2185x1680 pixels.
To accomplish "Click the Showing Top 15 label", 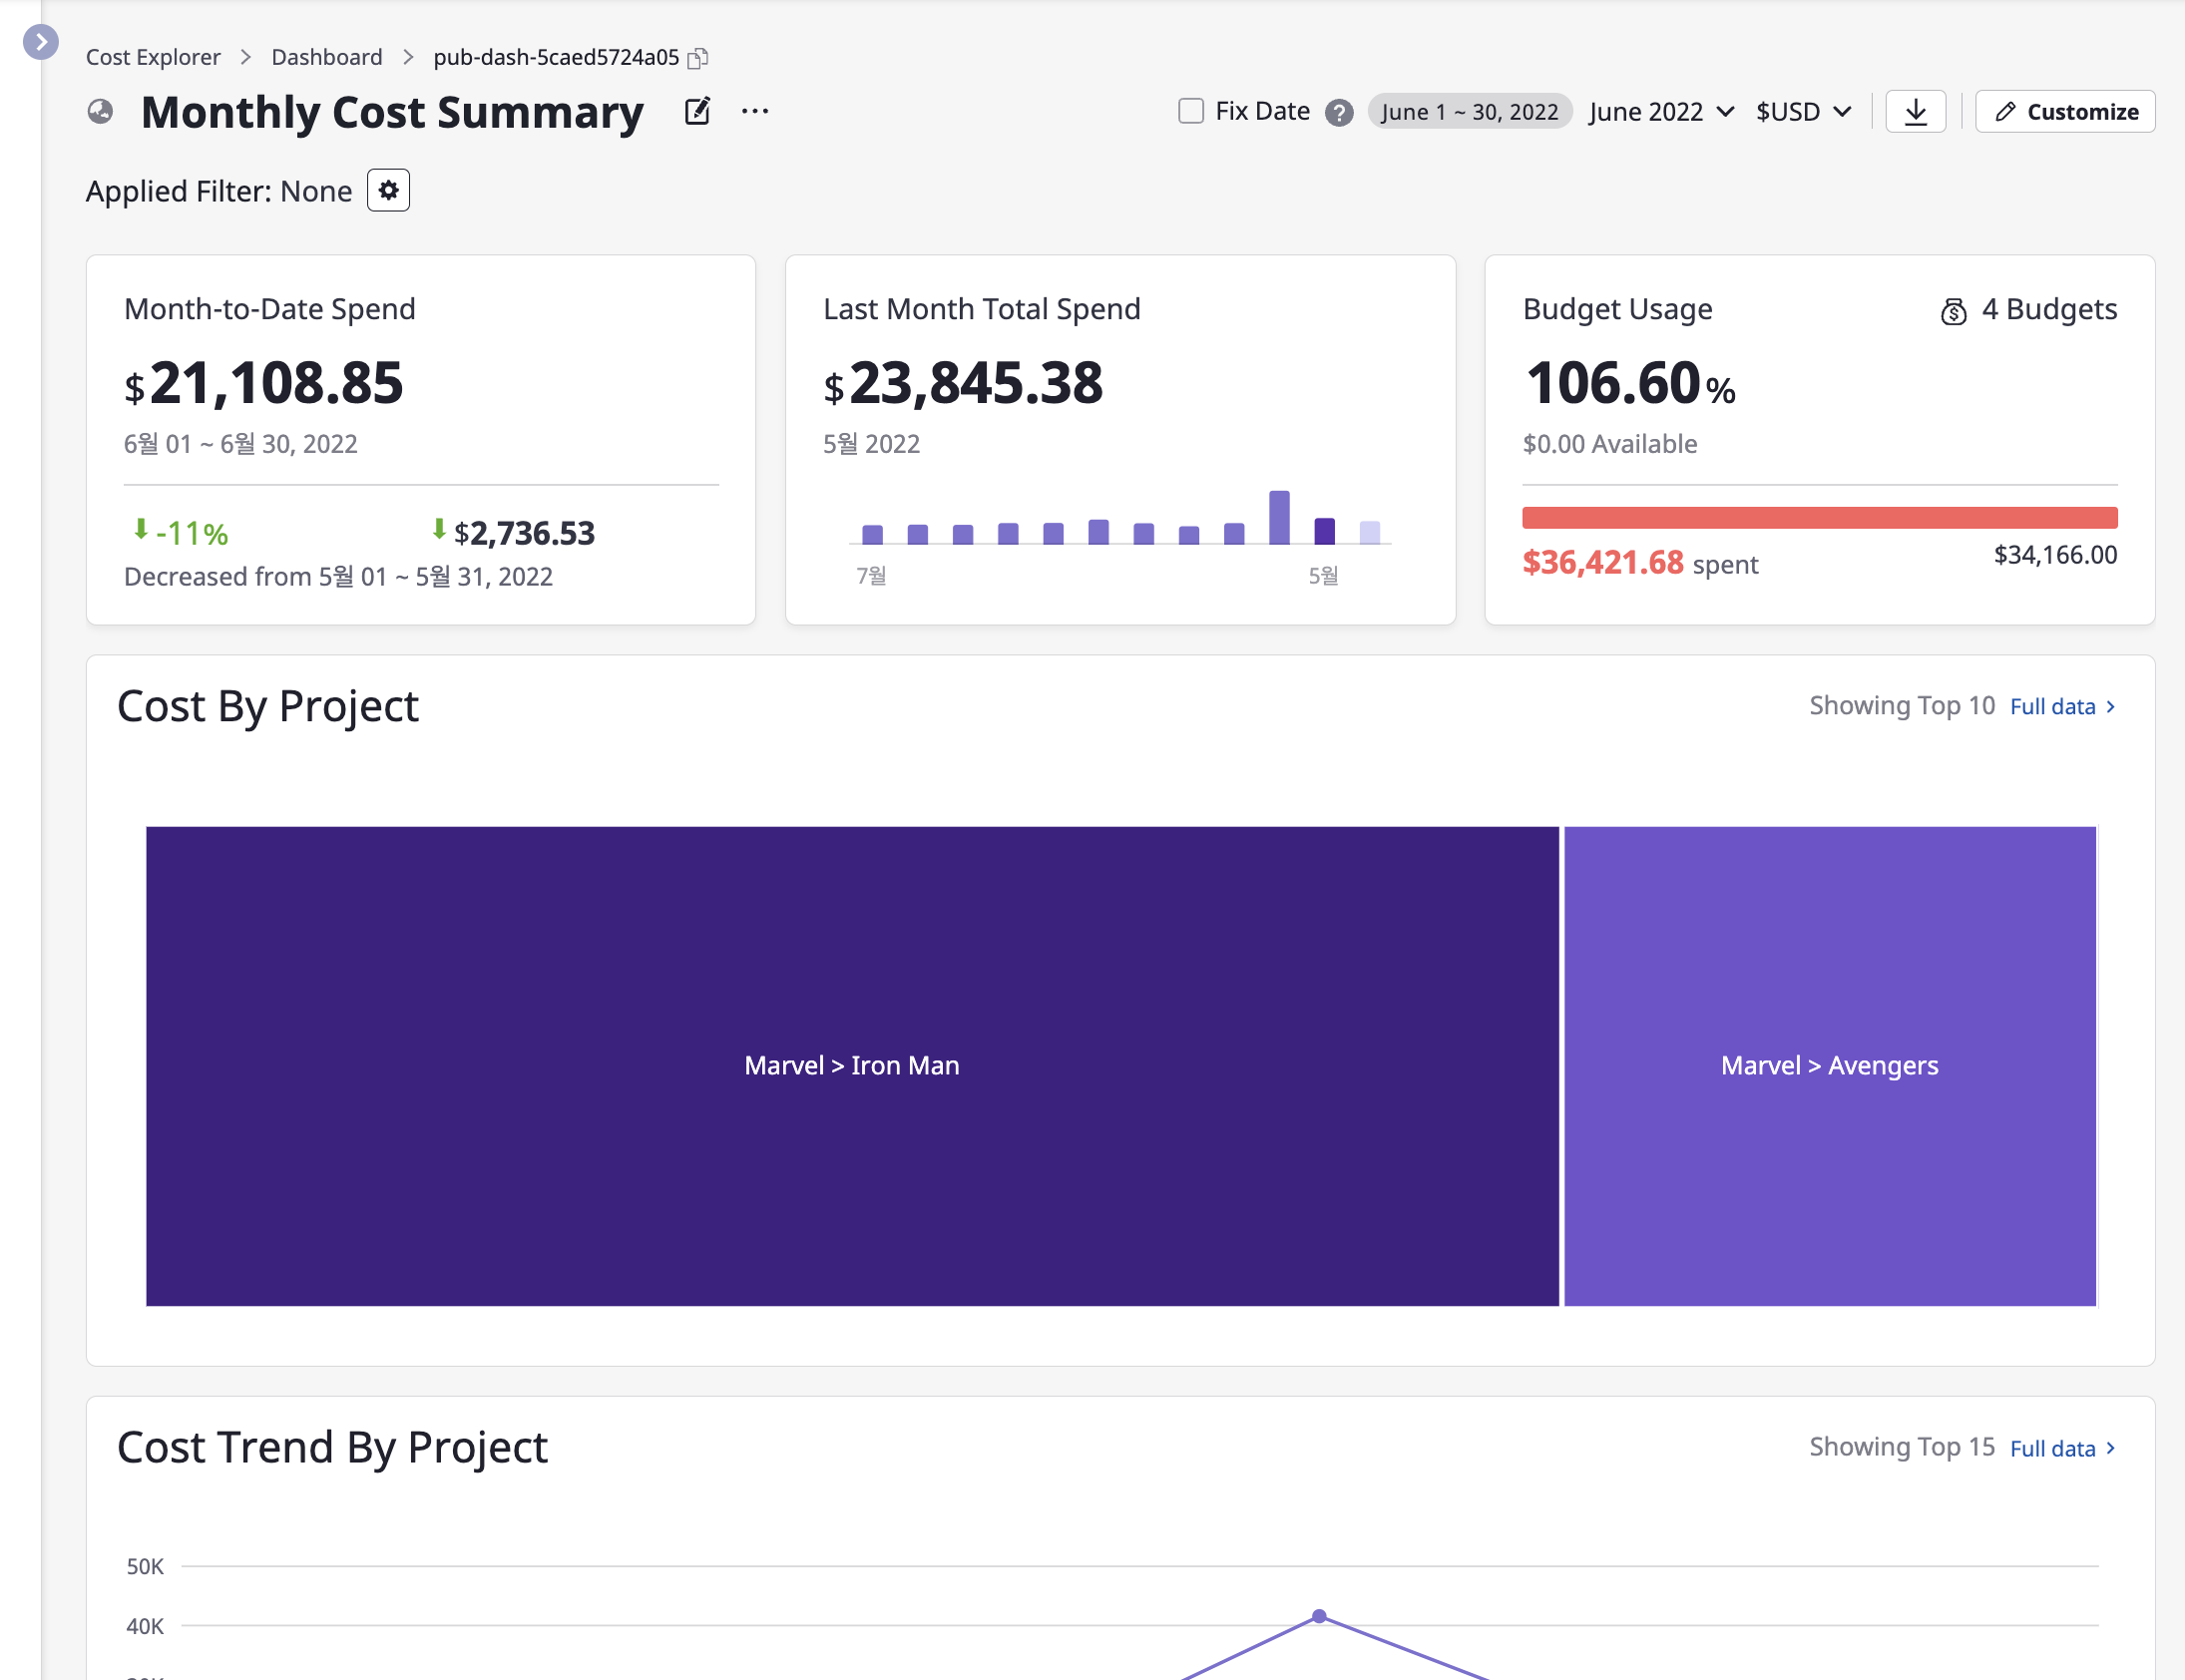I will click(x=1901, y=1447).
